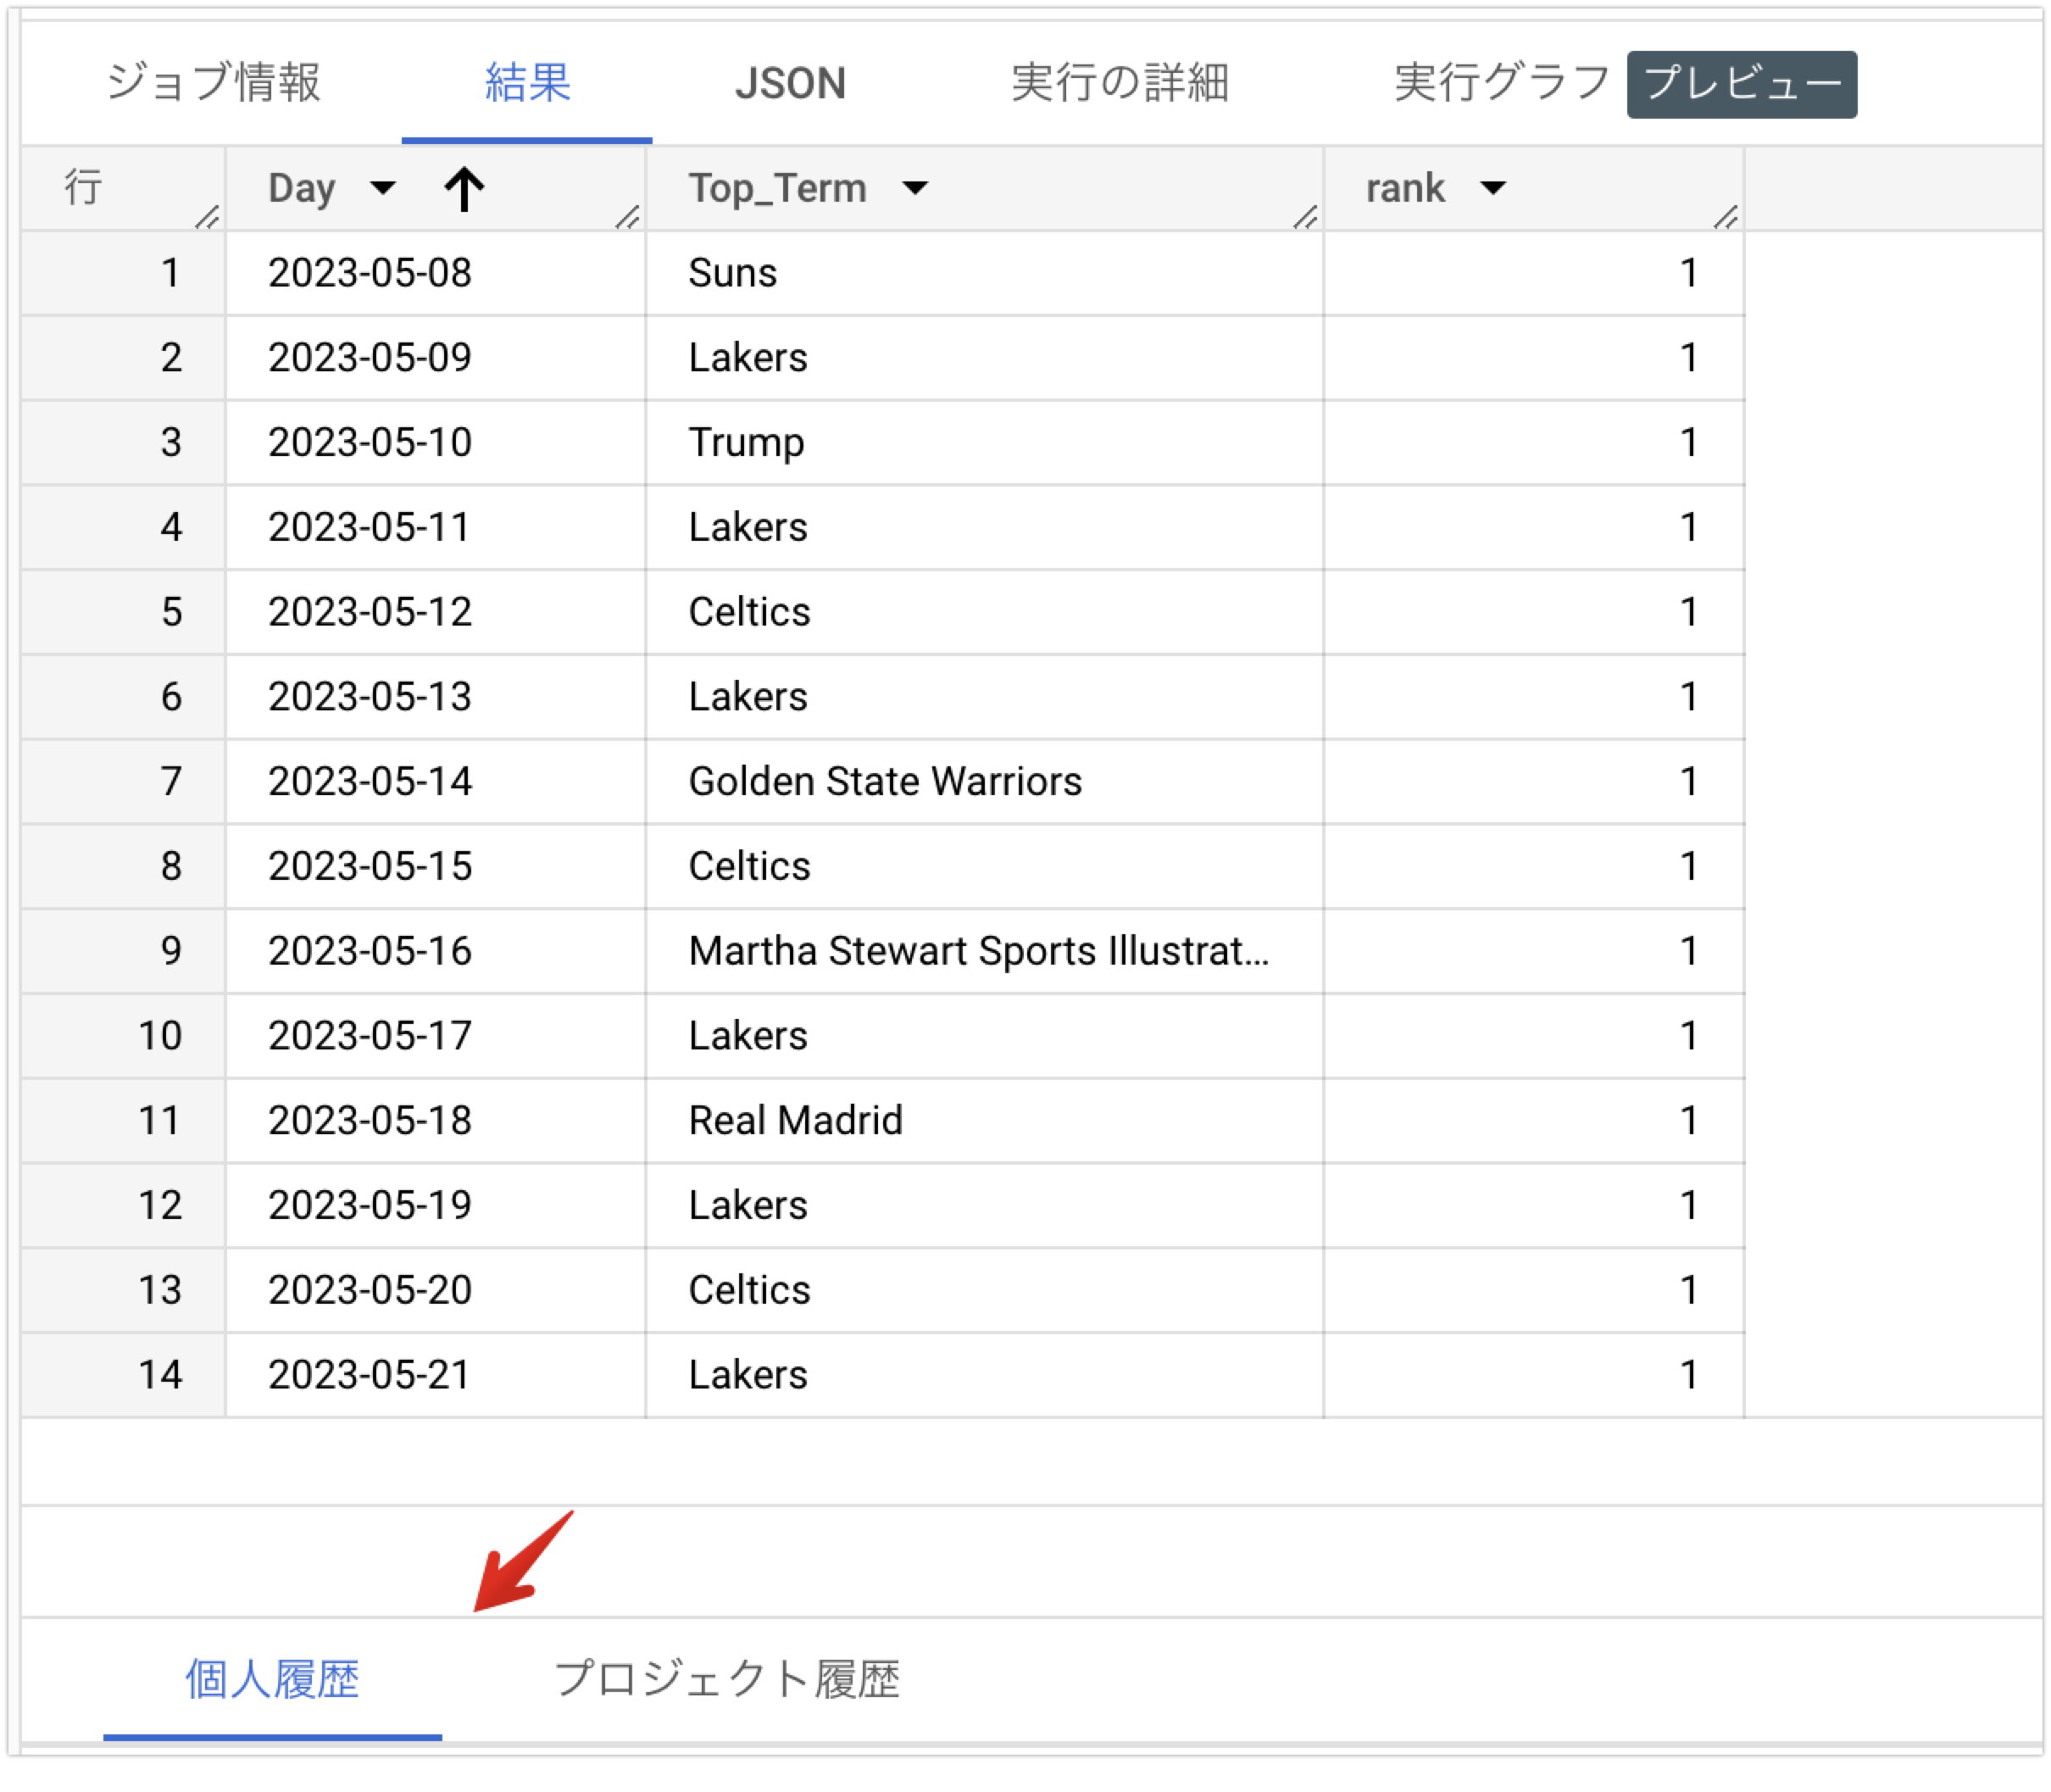Click row number 14
The height and width of the screenshot is (1792, 2051).
[160, 1375]
